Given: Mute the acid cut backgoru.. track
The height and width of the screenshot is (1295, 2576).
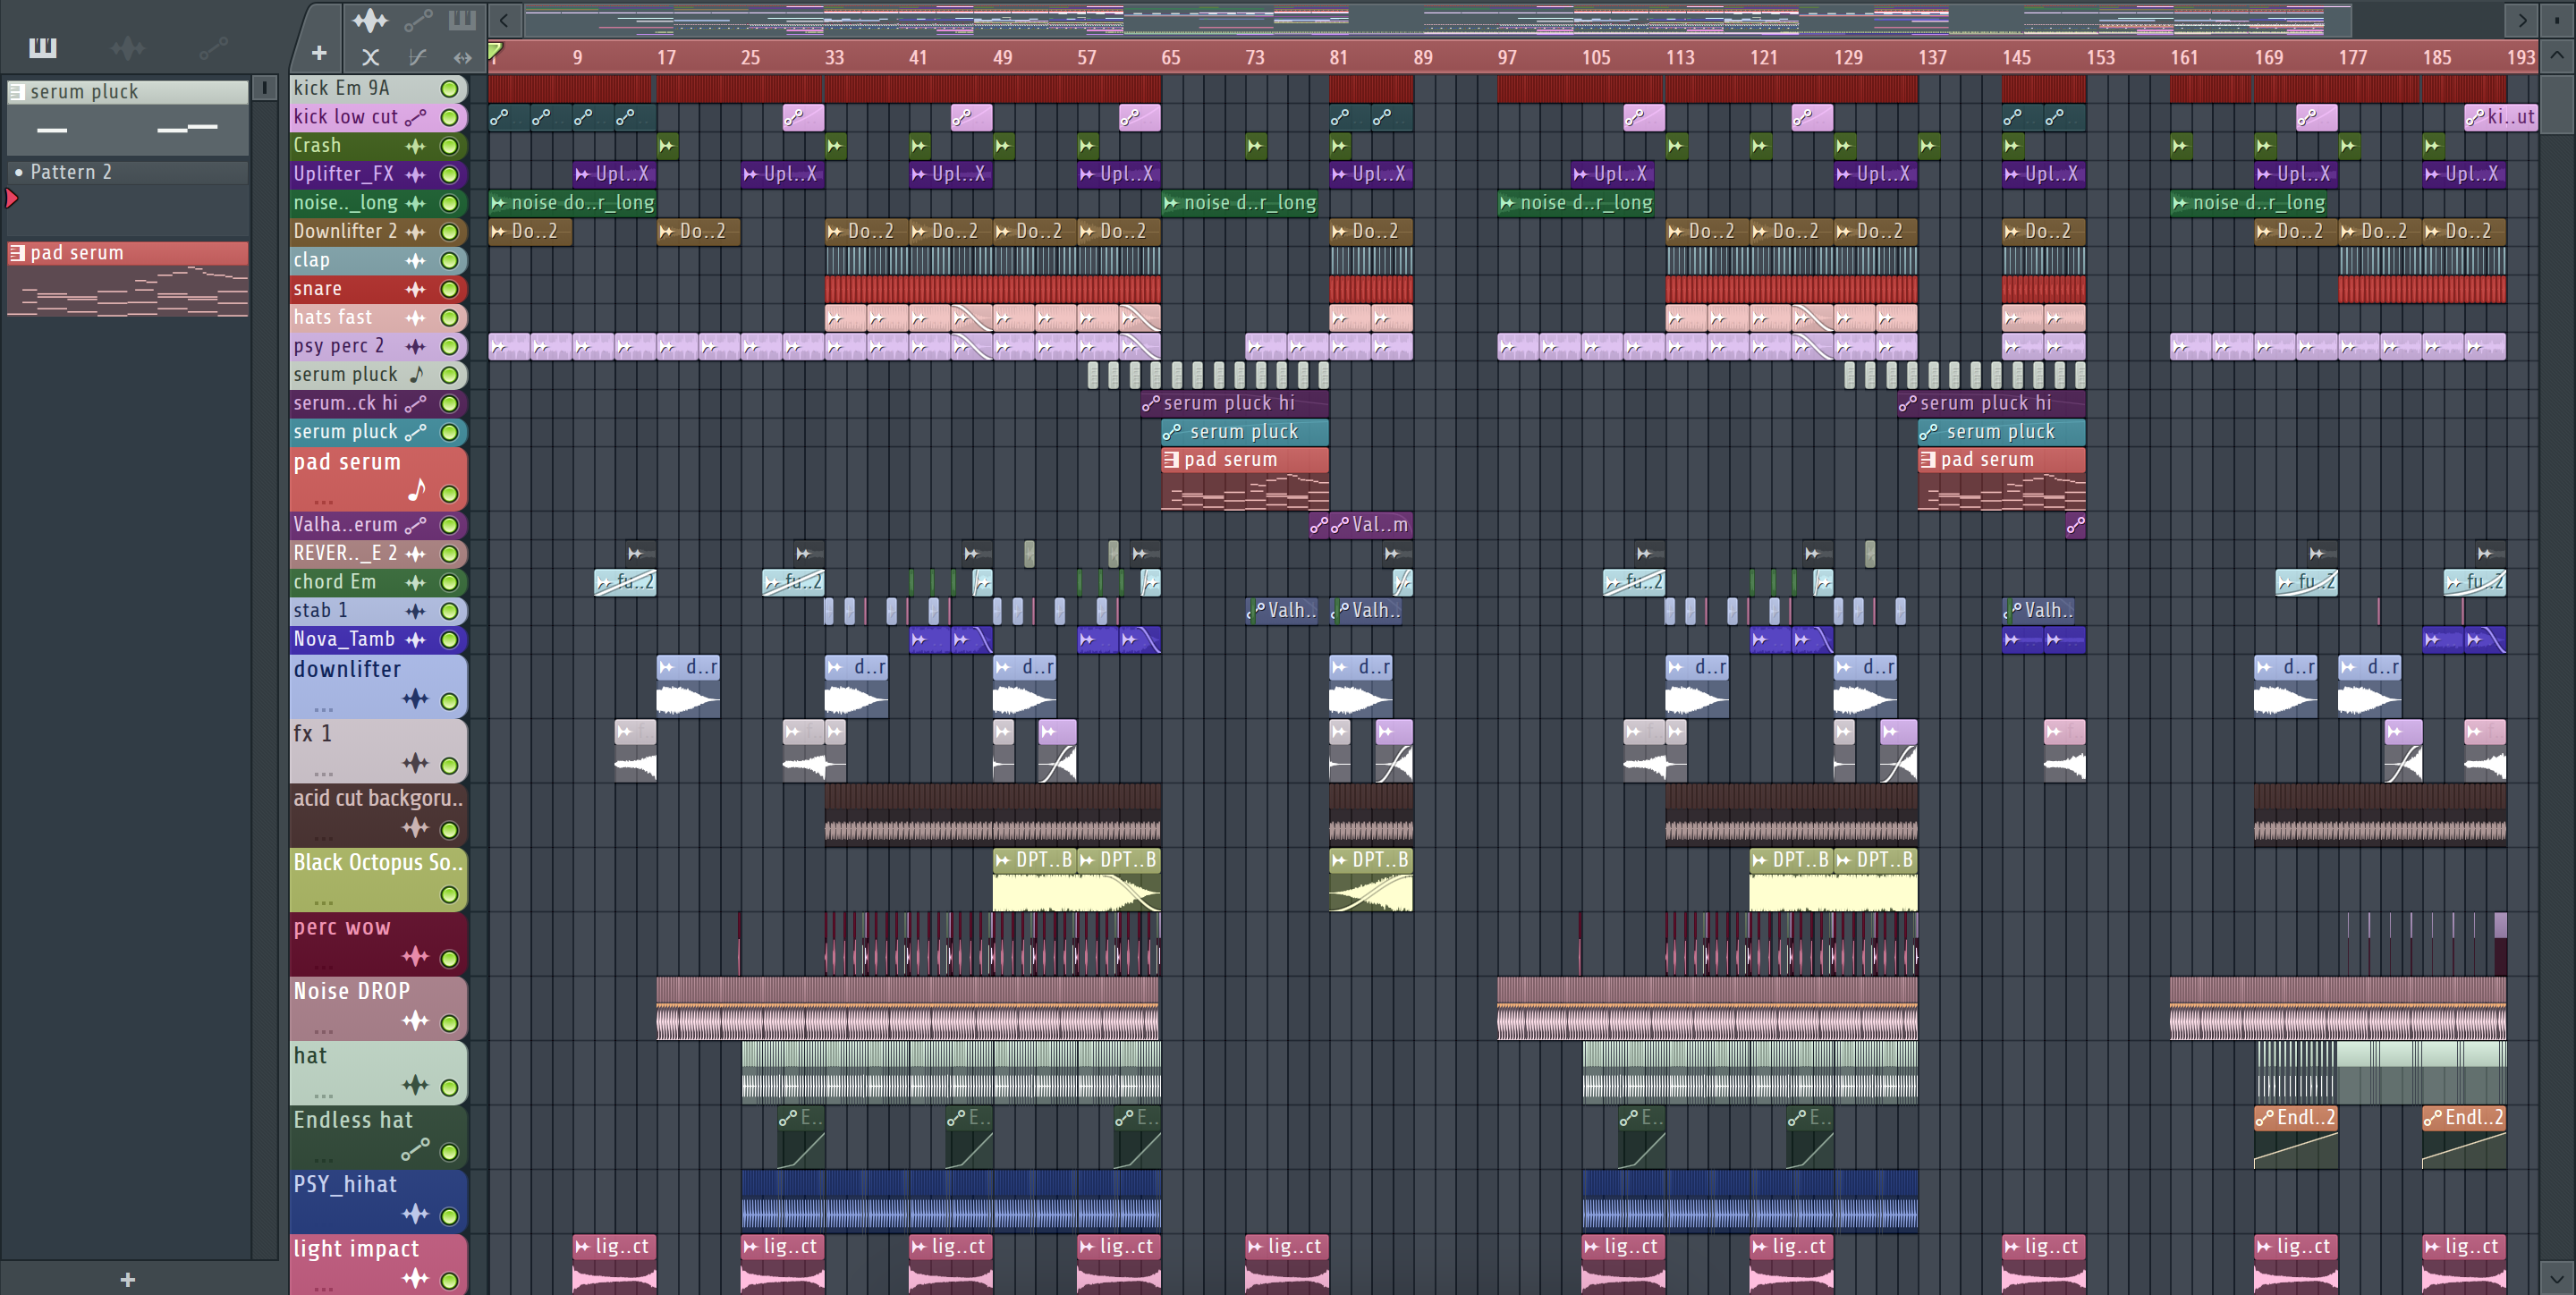Looking at the screenshot, I should click(x=450, y=830).
